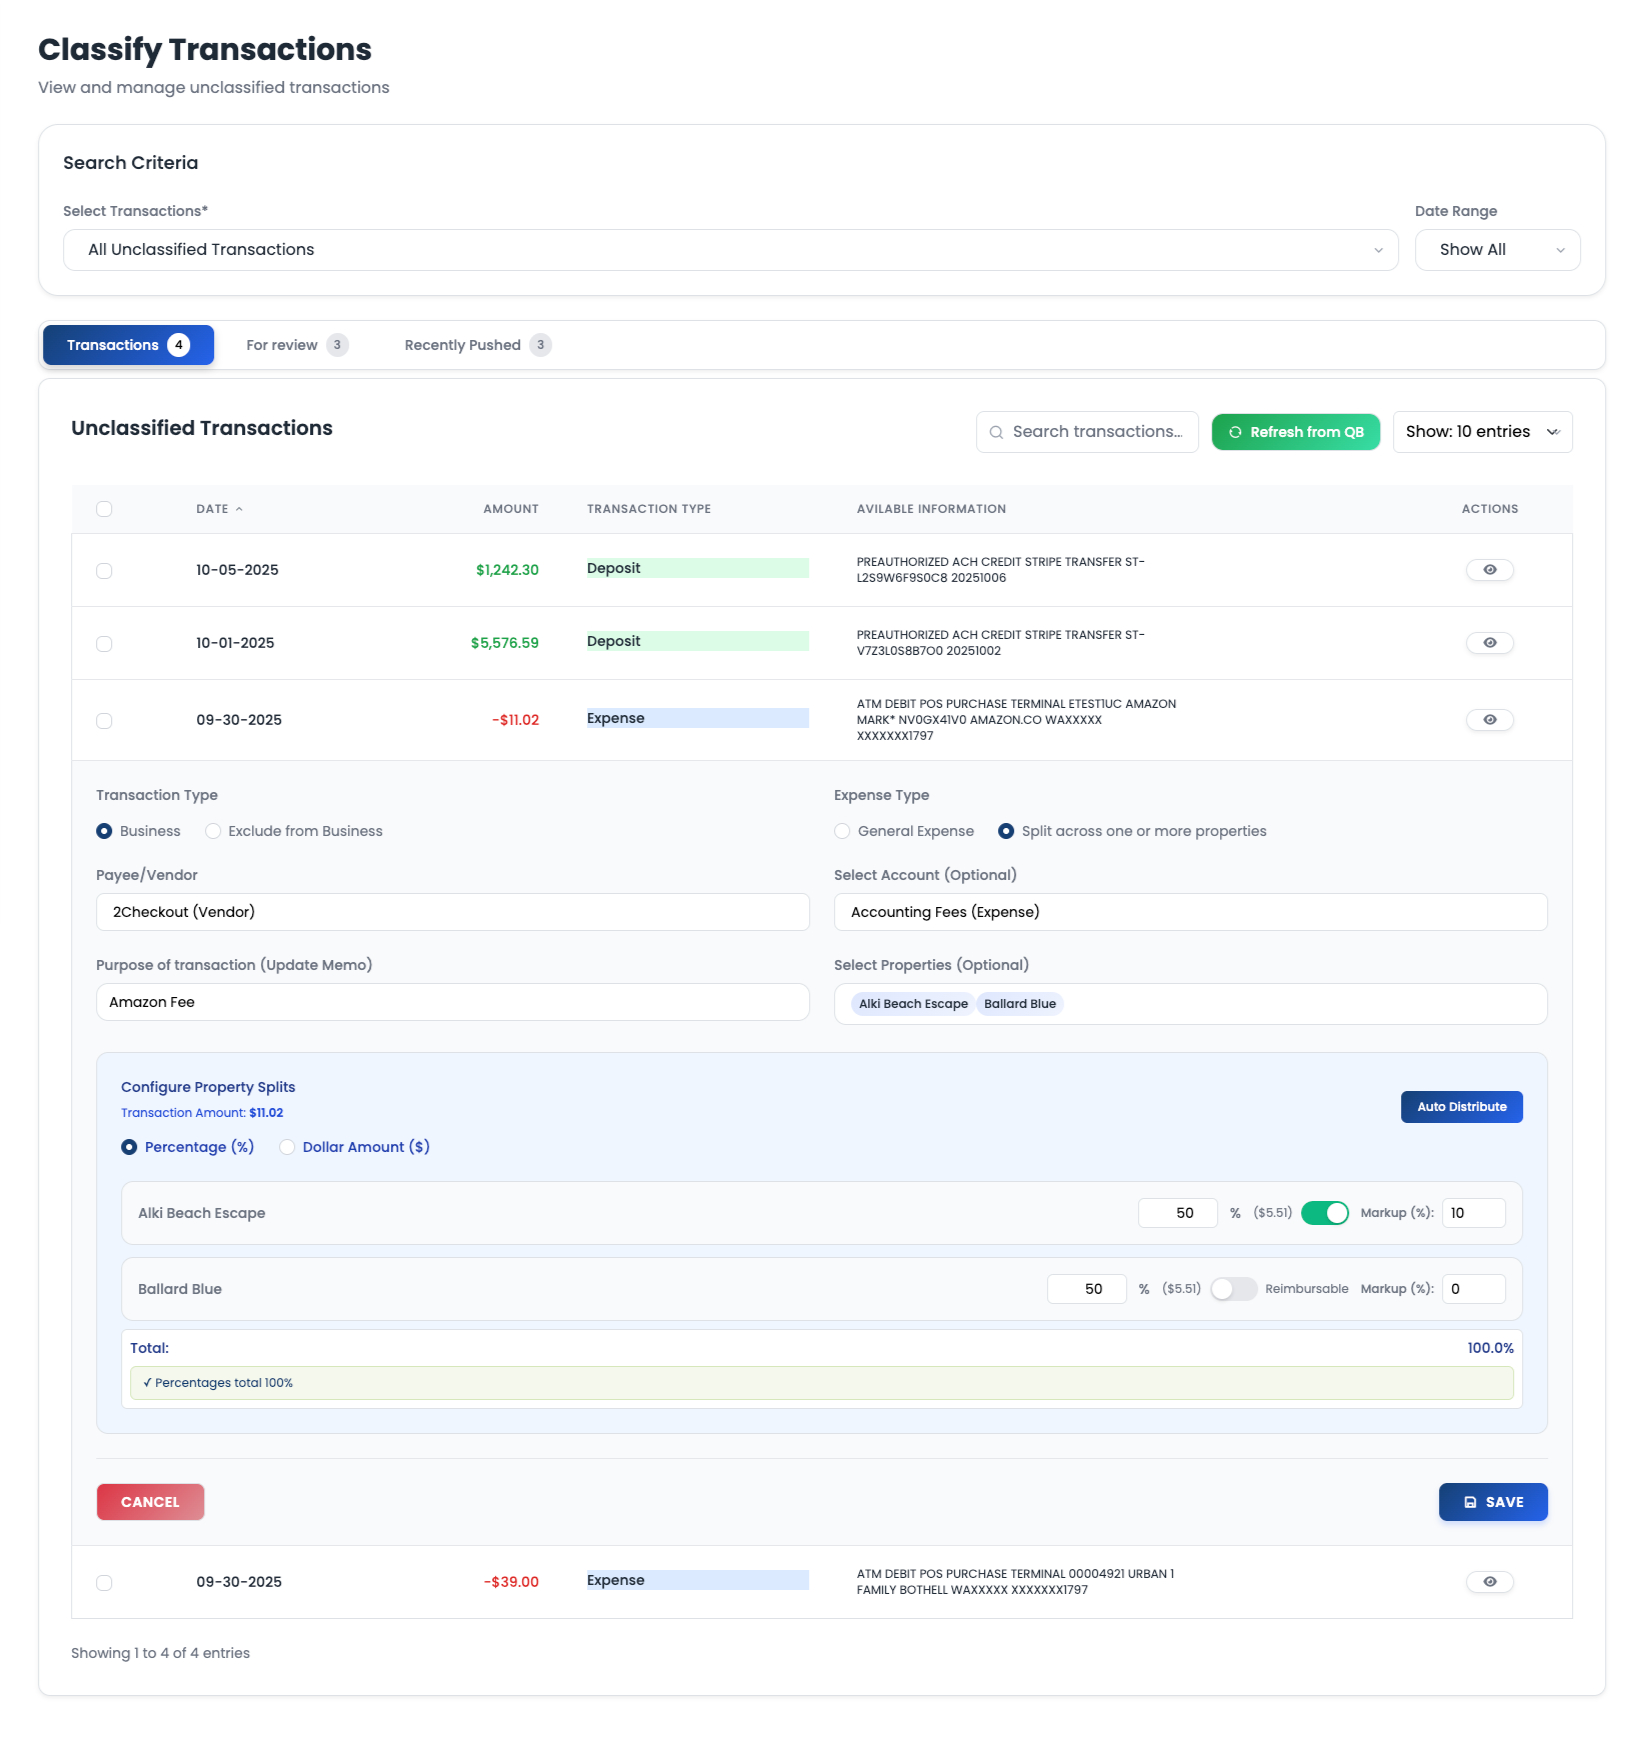Click the Auto Distribute button
The image size is (1651, 1757).
[1461, 1107]
